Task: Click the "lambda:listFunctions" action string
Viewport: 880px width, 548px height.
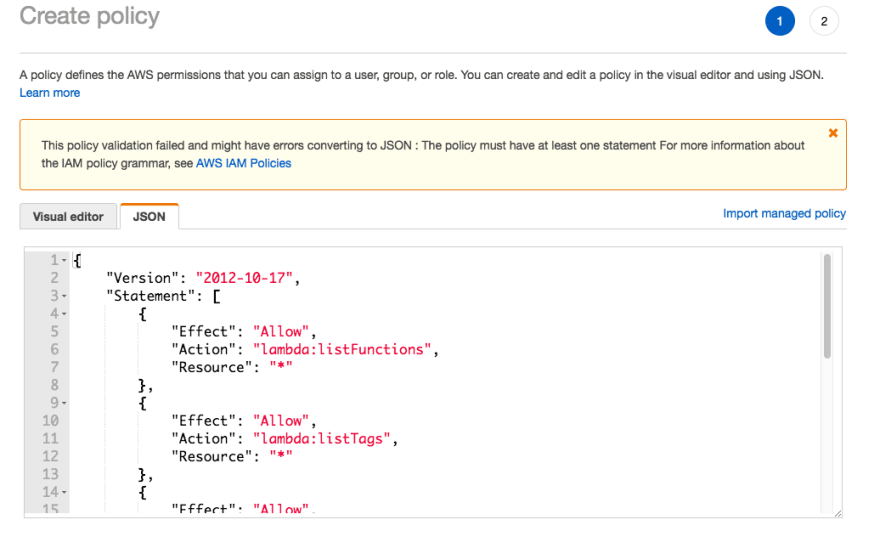Action: (342, 349)
